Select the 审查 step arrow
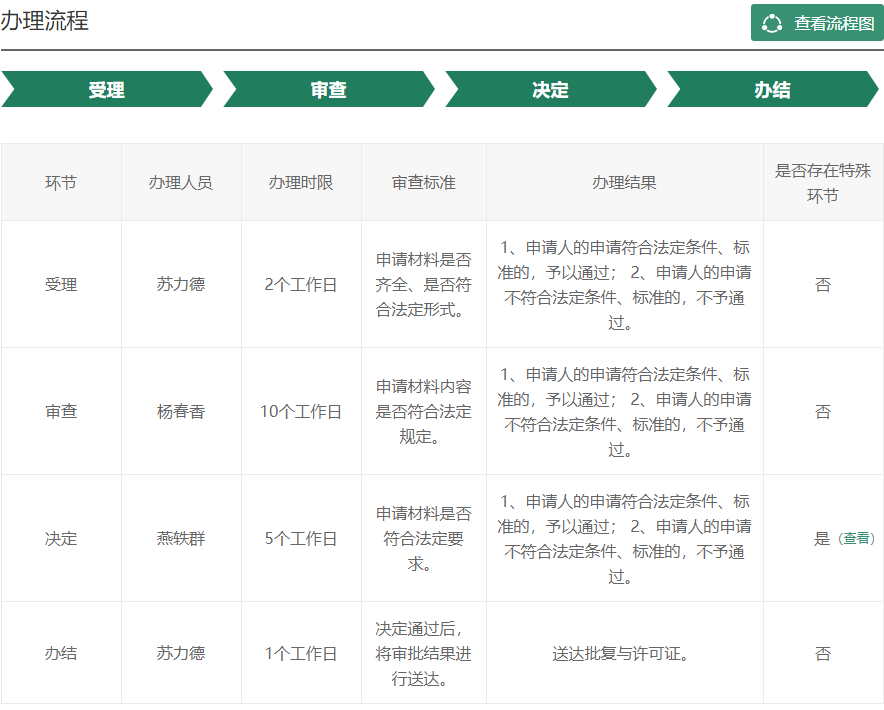884x710 pixels. click(x=328, y=90)
